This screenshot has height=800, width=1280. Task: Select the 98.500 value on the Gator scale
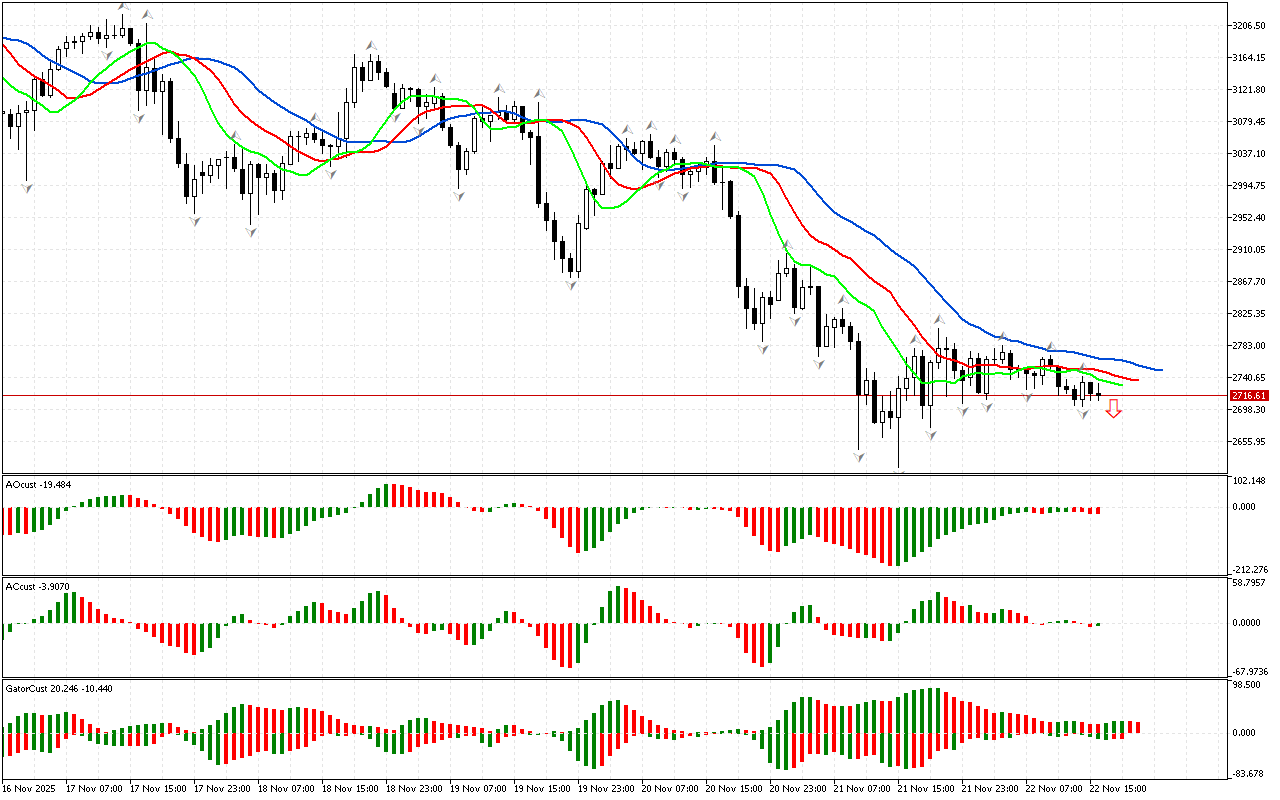(1250, 685)
